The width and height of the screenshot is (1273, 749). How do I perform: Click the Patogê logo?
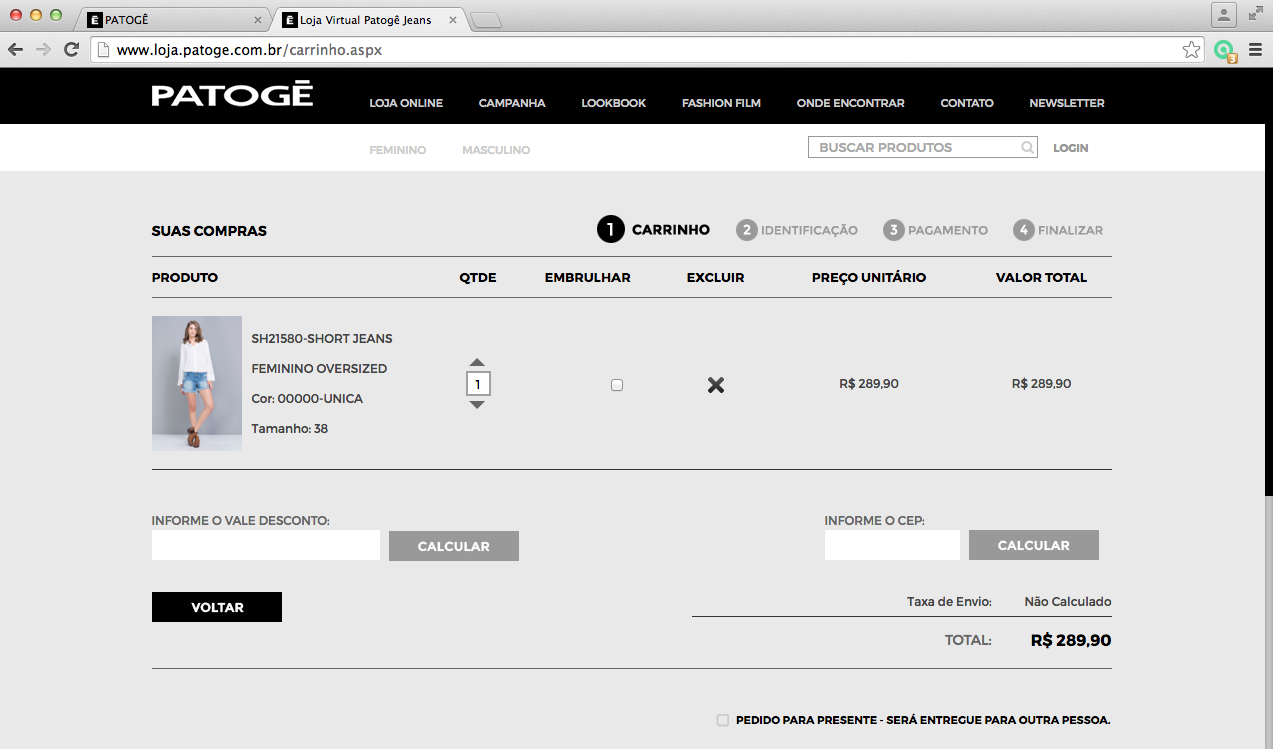(232, 96)
